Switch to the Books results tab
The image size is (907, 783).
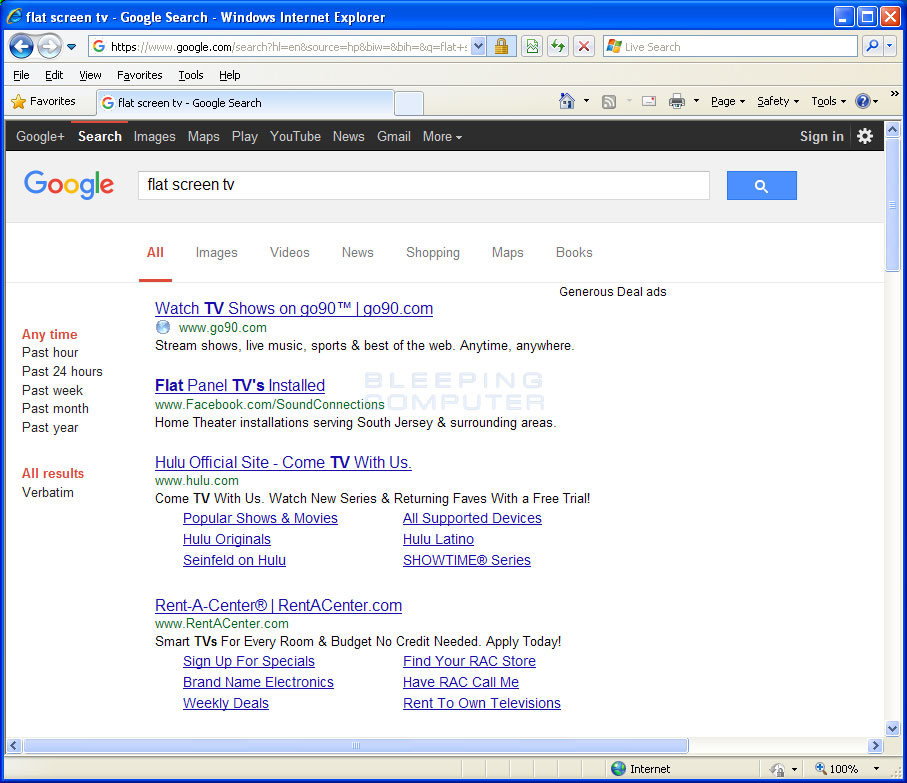(x=574, y=253)
